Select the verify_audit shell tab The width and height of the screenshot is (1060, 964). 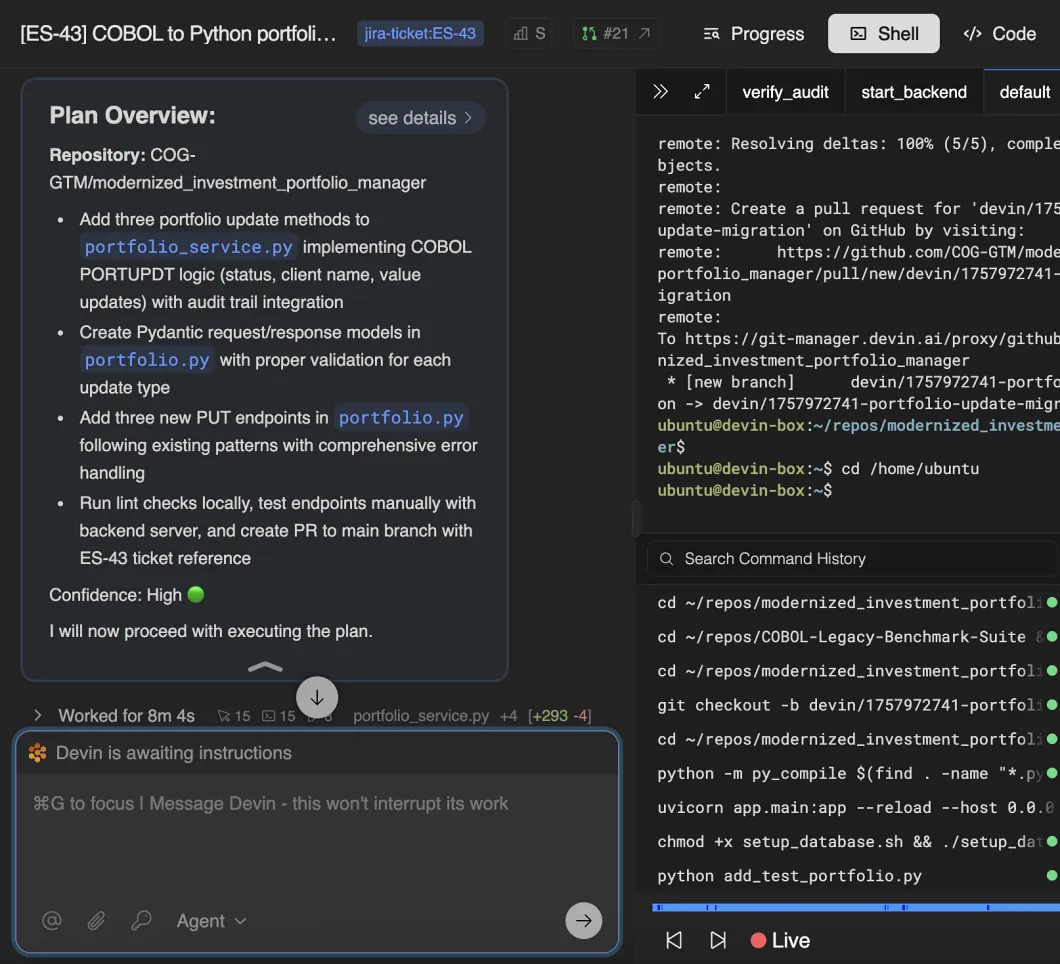[x=785, y=92]
